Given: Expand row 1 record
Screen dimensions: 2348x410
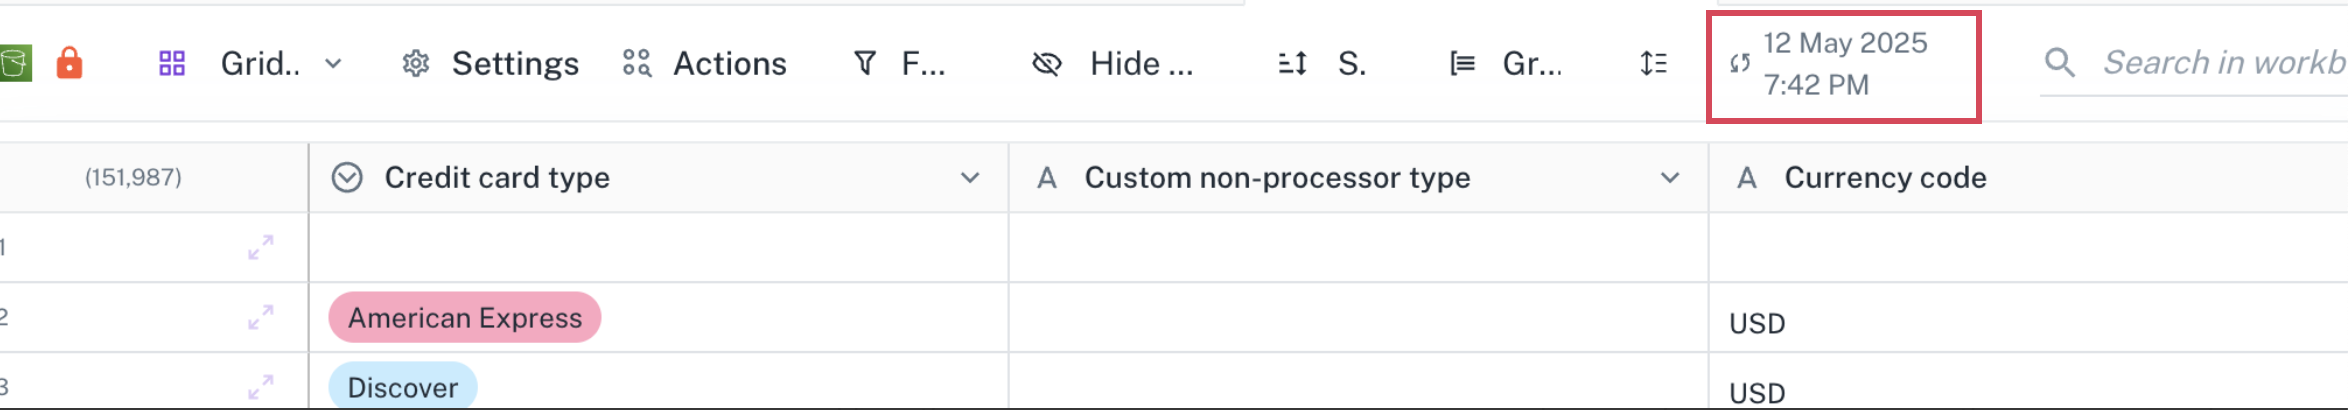Looking at the screenshot, I should pos(261,247).
